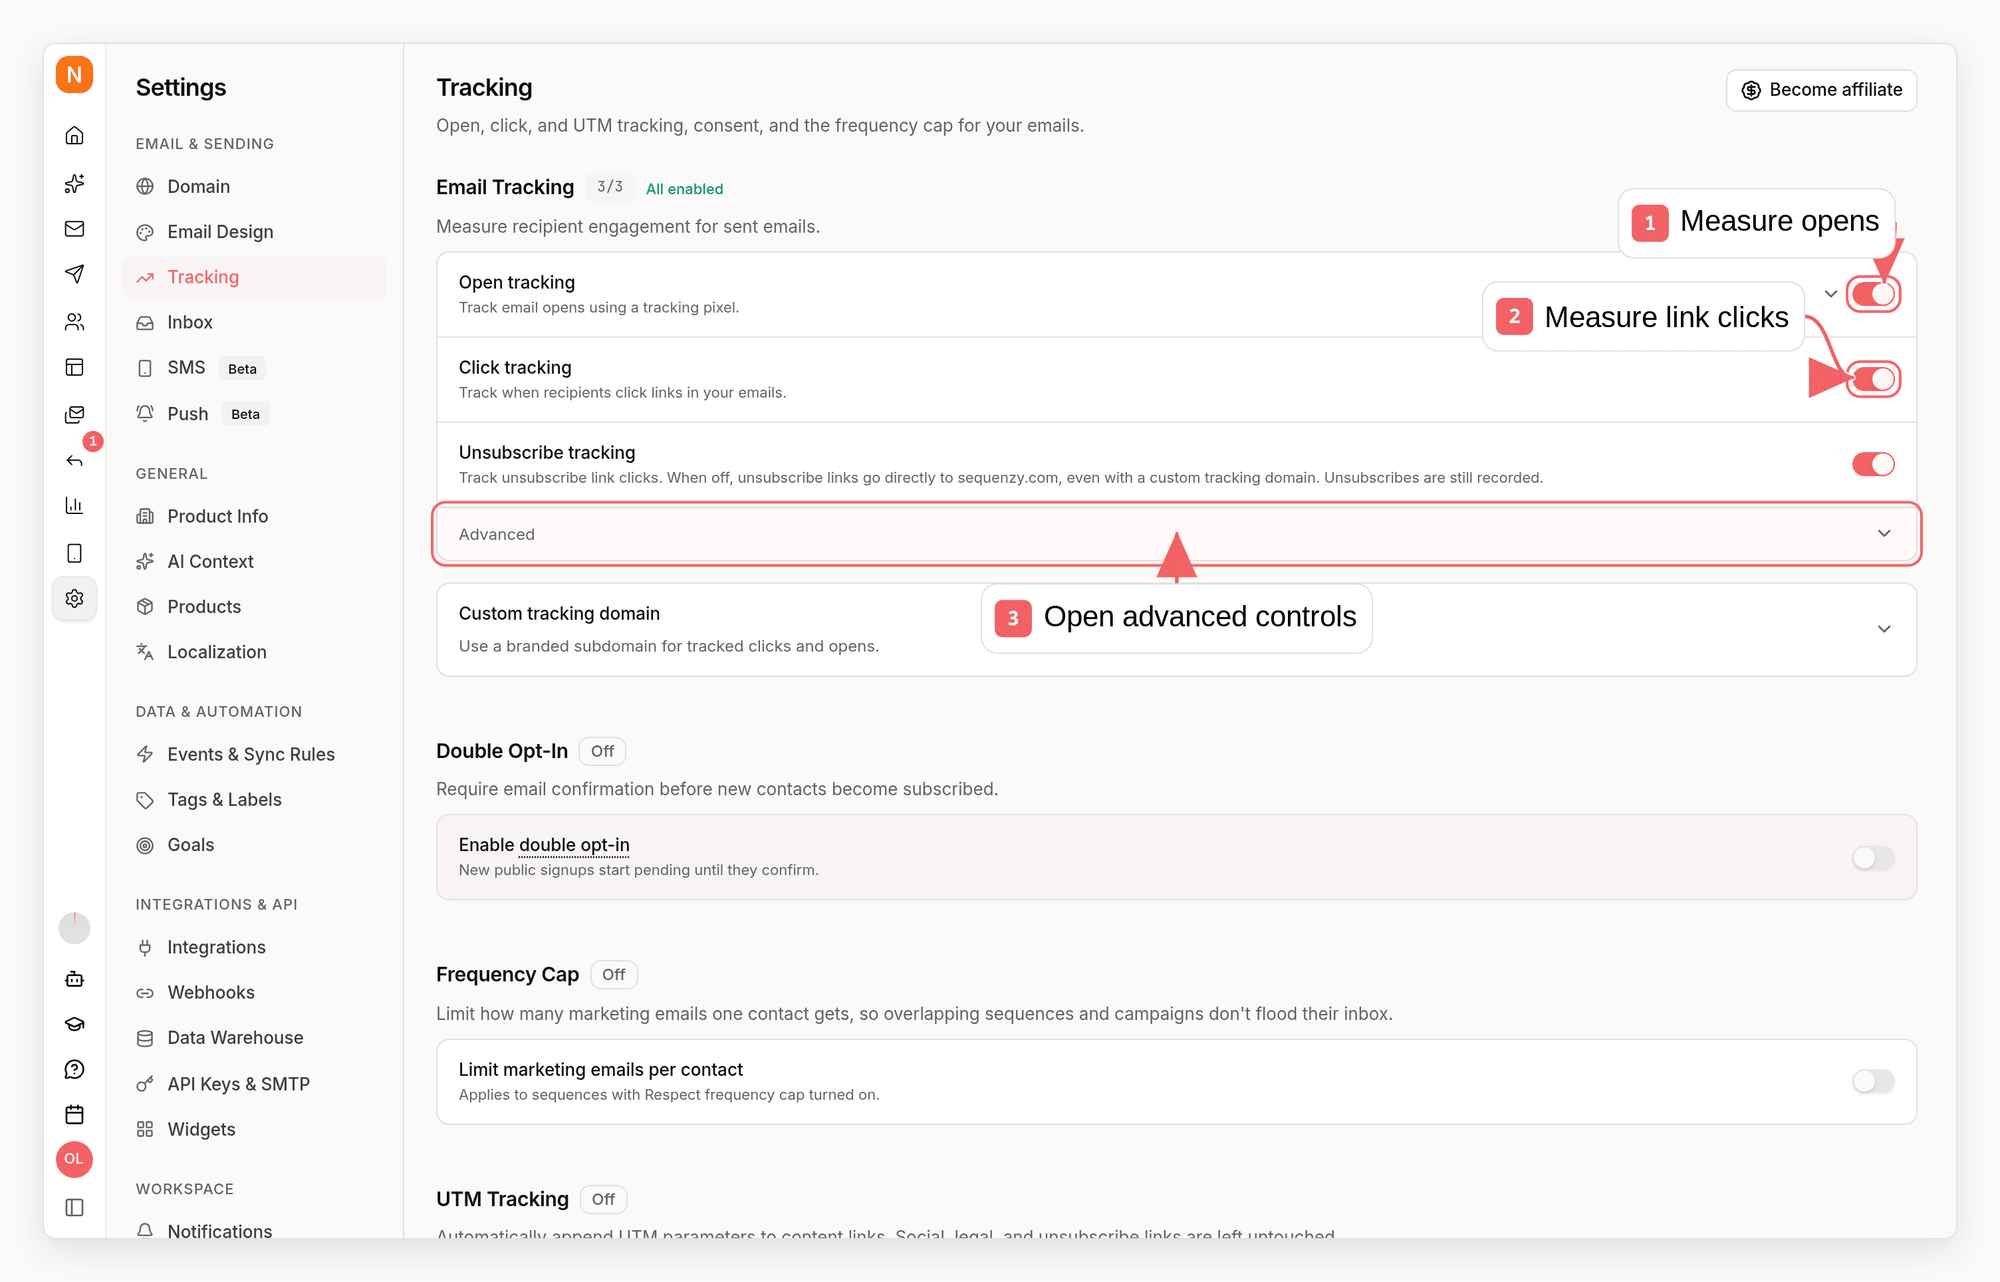Open the mobile device icon in the left rail
Viewport: 2000px width, 1282px height.
(x=74, y=553)
